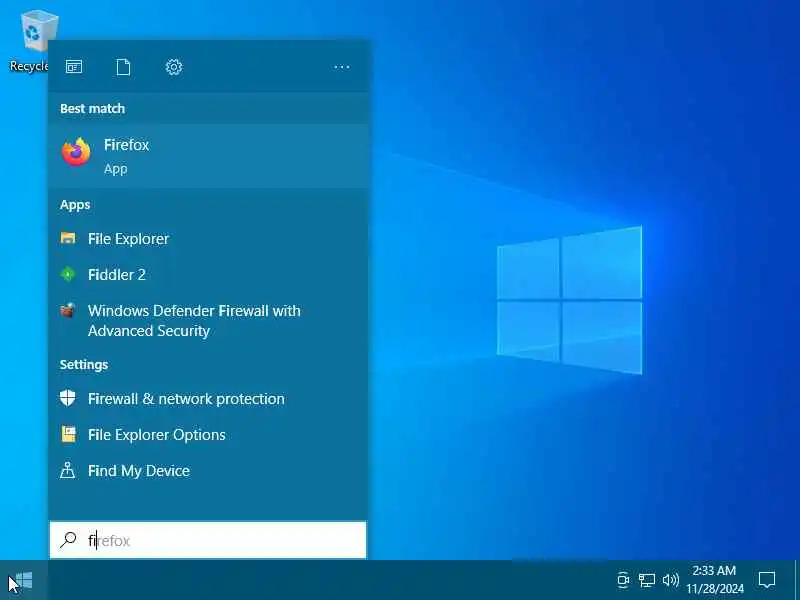Open the Action Center notification icon
This screenshot has height=600, width=800.
[767, 580]
